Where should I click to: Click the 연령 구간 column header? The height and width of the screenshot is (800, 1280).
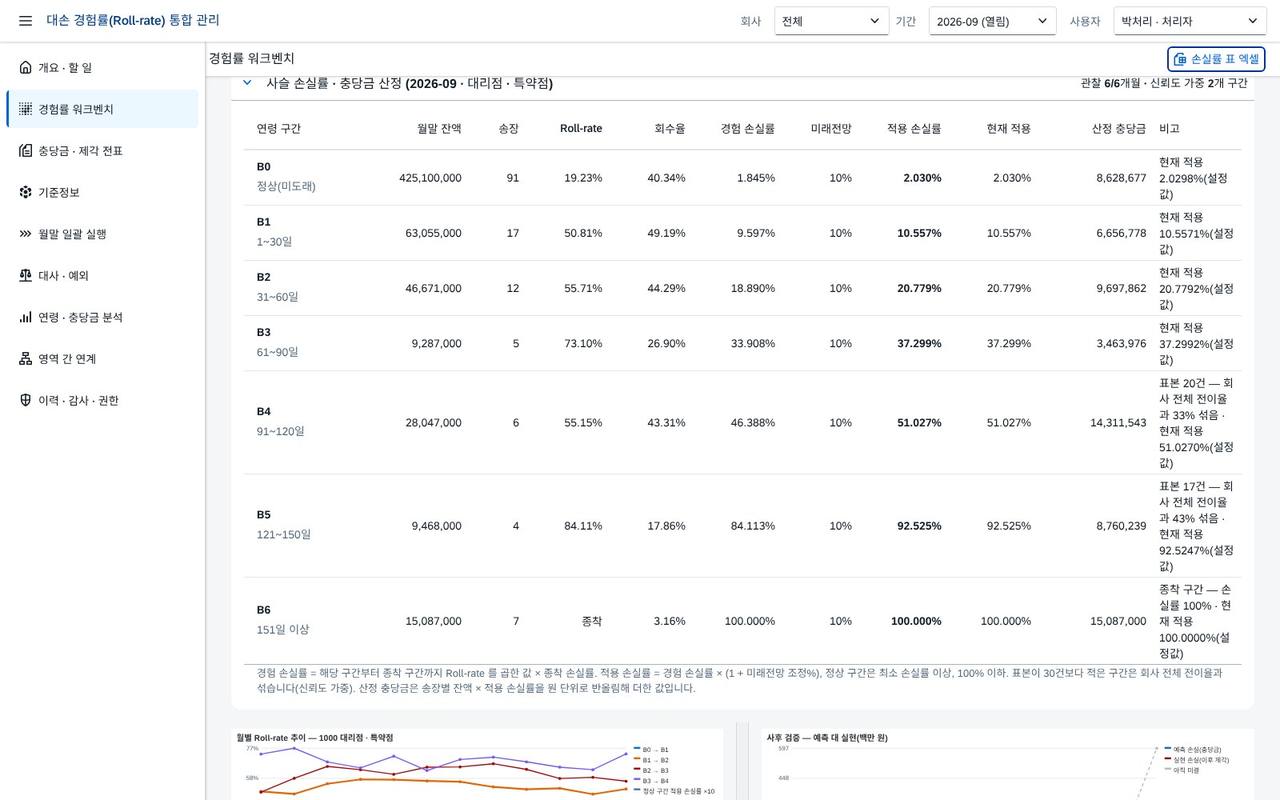pos(279,129)
